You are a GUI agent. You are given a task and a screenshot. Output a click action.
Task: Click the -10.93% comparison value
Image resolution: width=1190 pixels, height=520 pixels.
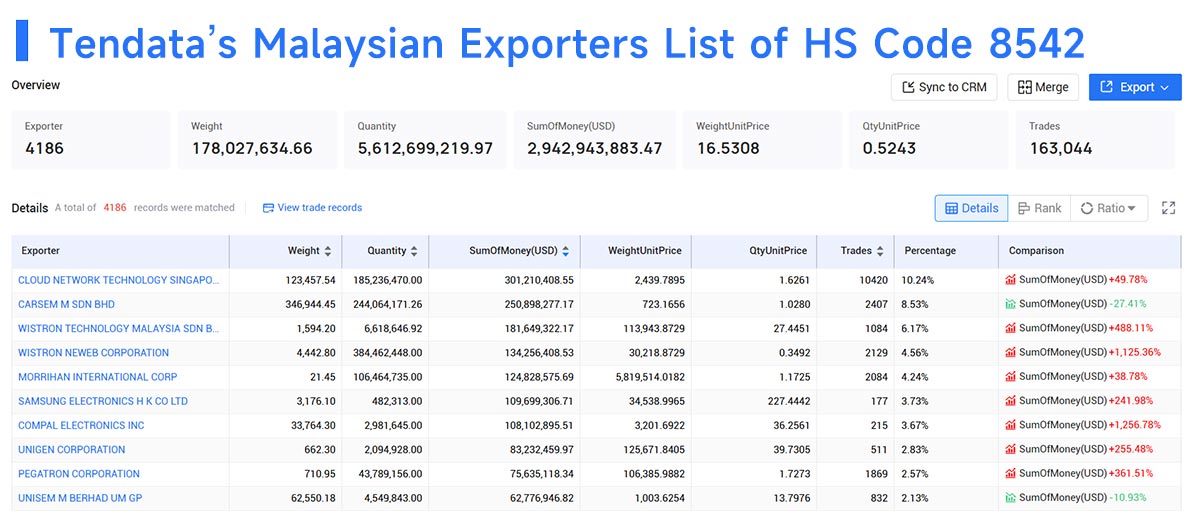1128,498
